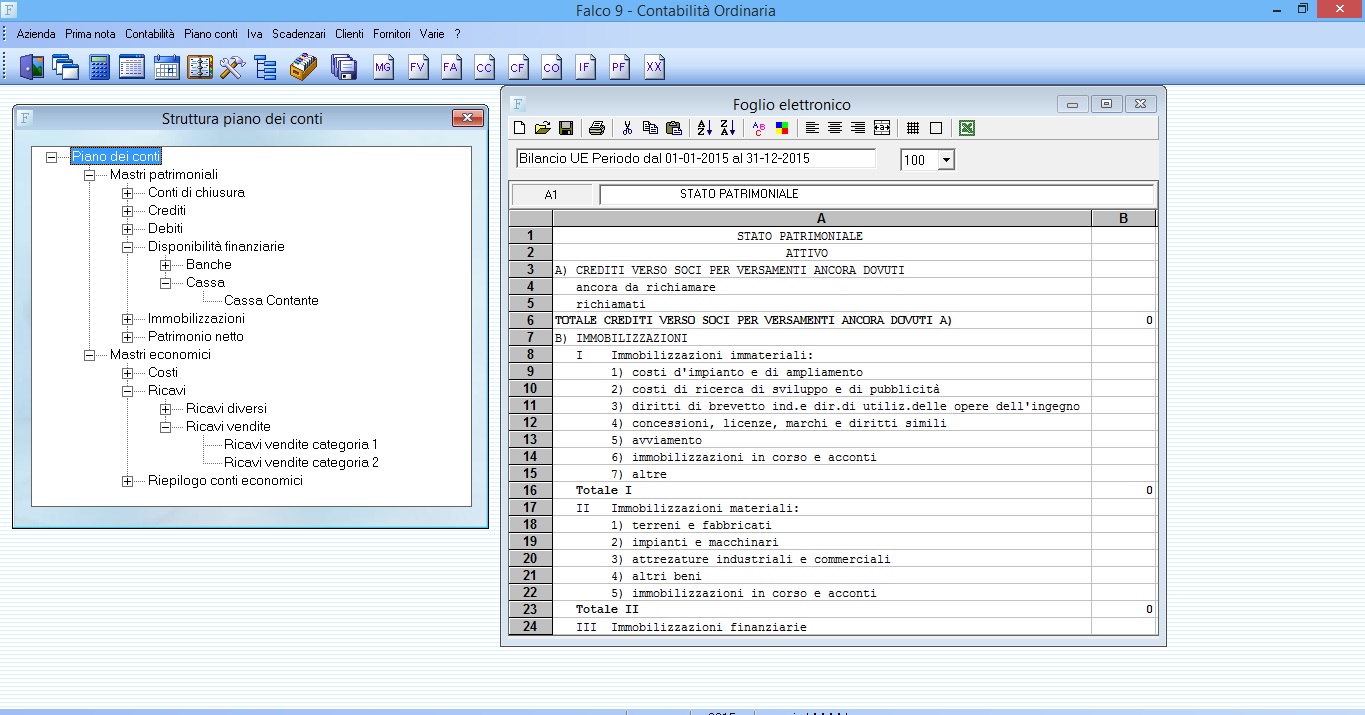Click the IF document toolbar icon
This screenshot has width=1365, height=715.
[585, 67]
